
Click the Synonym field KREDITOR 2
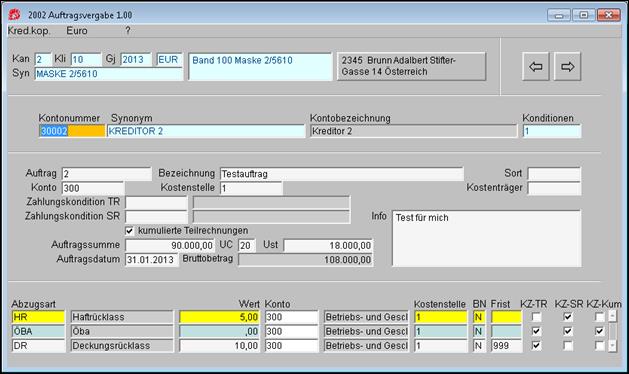tap(206, 131)
